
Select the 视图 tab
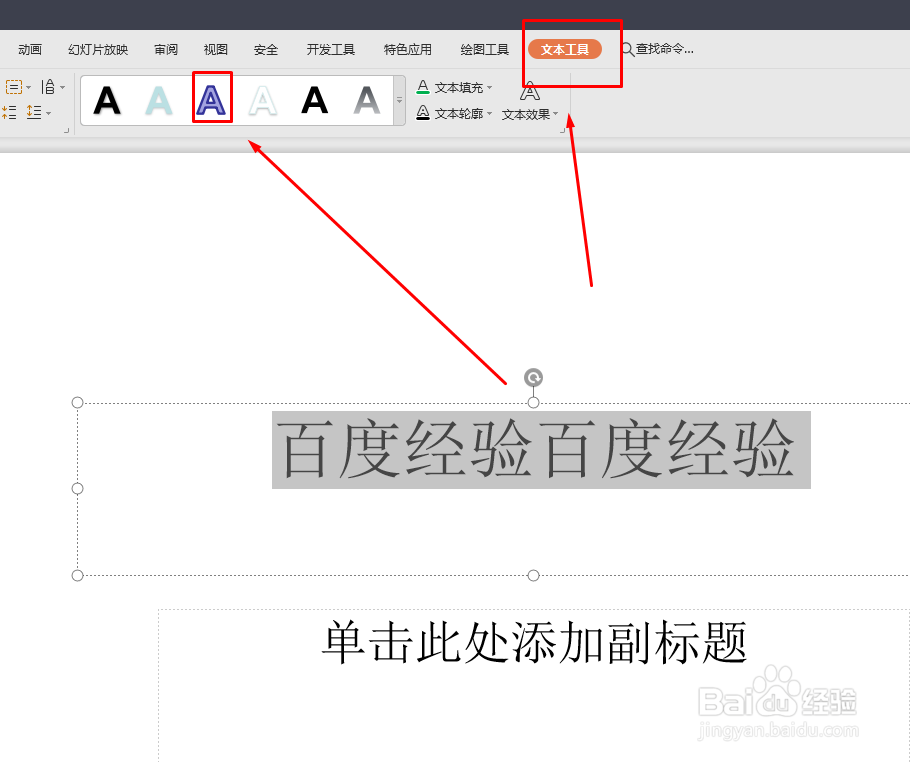pos(215,50)
